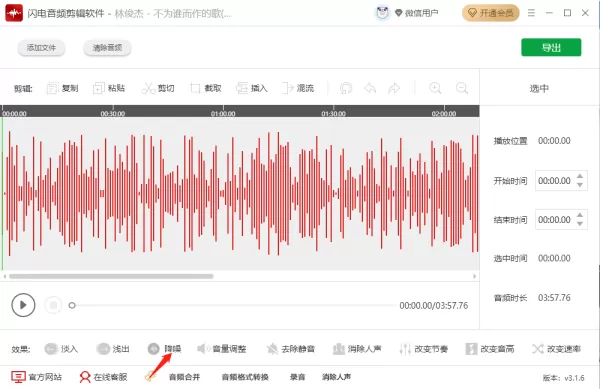600x389 pixels.
Task: Apply Noise Reduction (降噪) effect
Action: (x=165, y=349)
